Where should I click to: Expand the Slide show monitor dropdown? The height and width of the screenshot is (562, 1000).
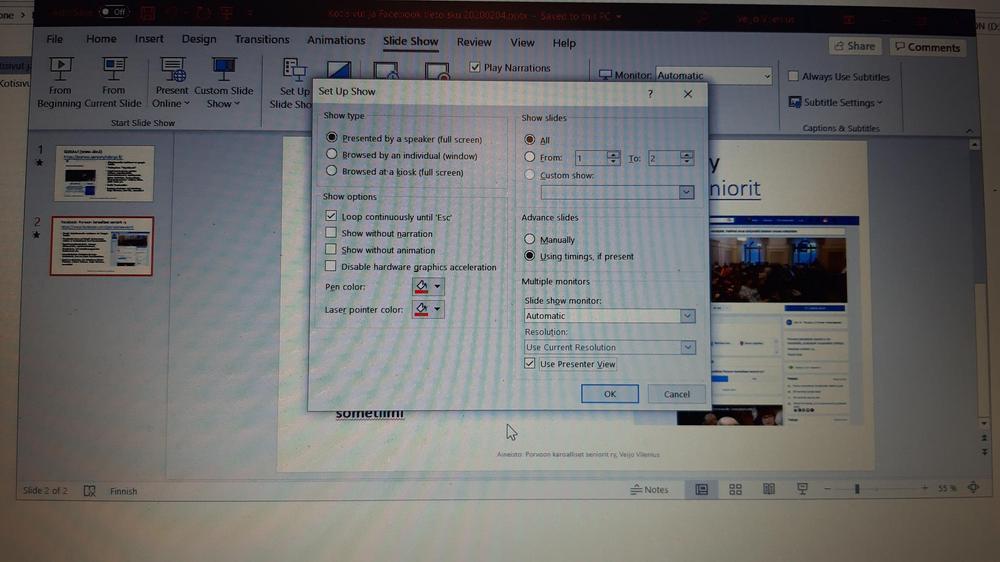point(687,316)
